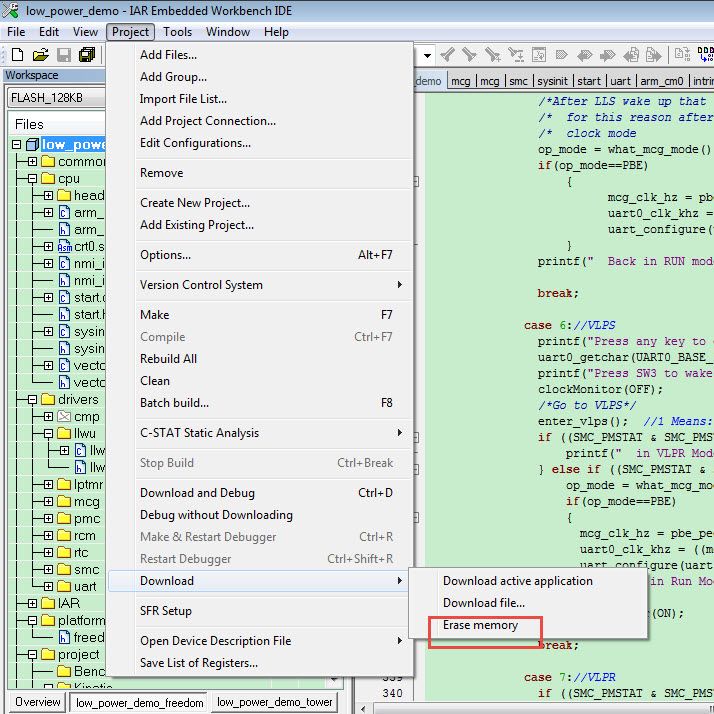Switch to the smc editor tab

point(518,81)
